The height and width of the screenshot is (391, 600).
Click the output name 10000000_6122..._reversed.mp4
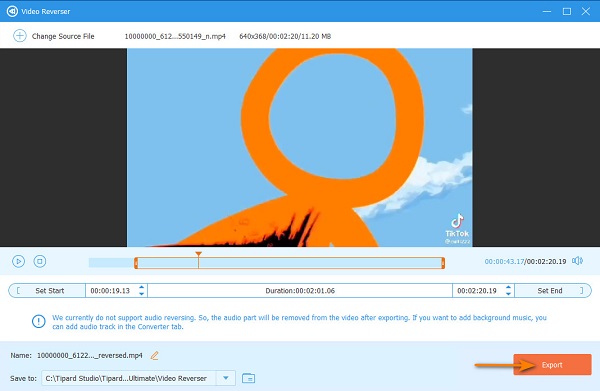pyautogui.click(x=90, y=355)
